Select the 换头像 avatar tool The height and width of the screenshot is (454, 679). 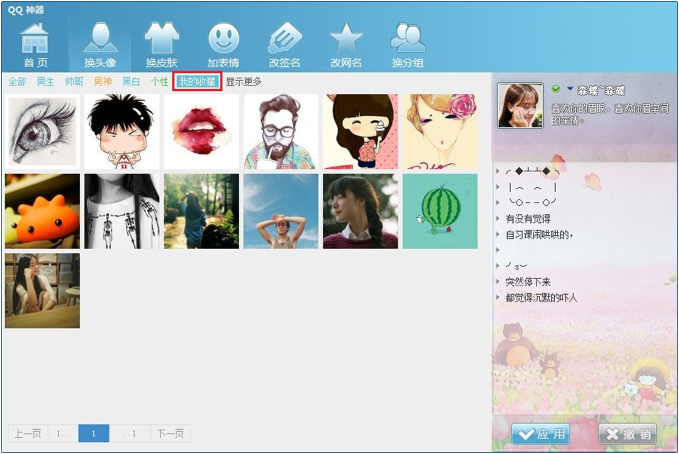(100, 45)
